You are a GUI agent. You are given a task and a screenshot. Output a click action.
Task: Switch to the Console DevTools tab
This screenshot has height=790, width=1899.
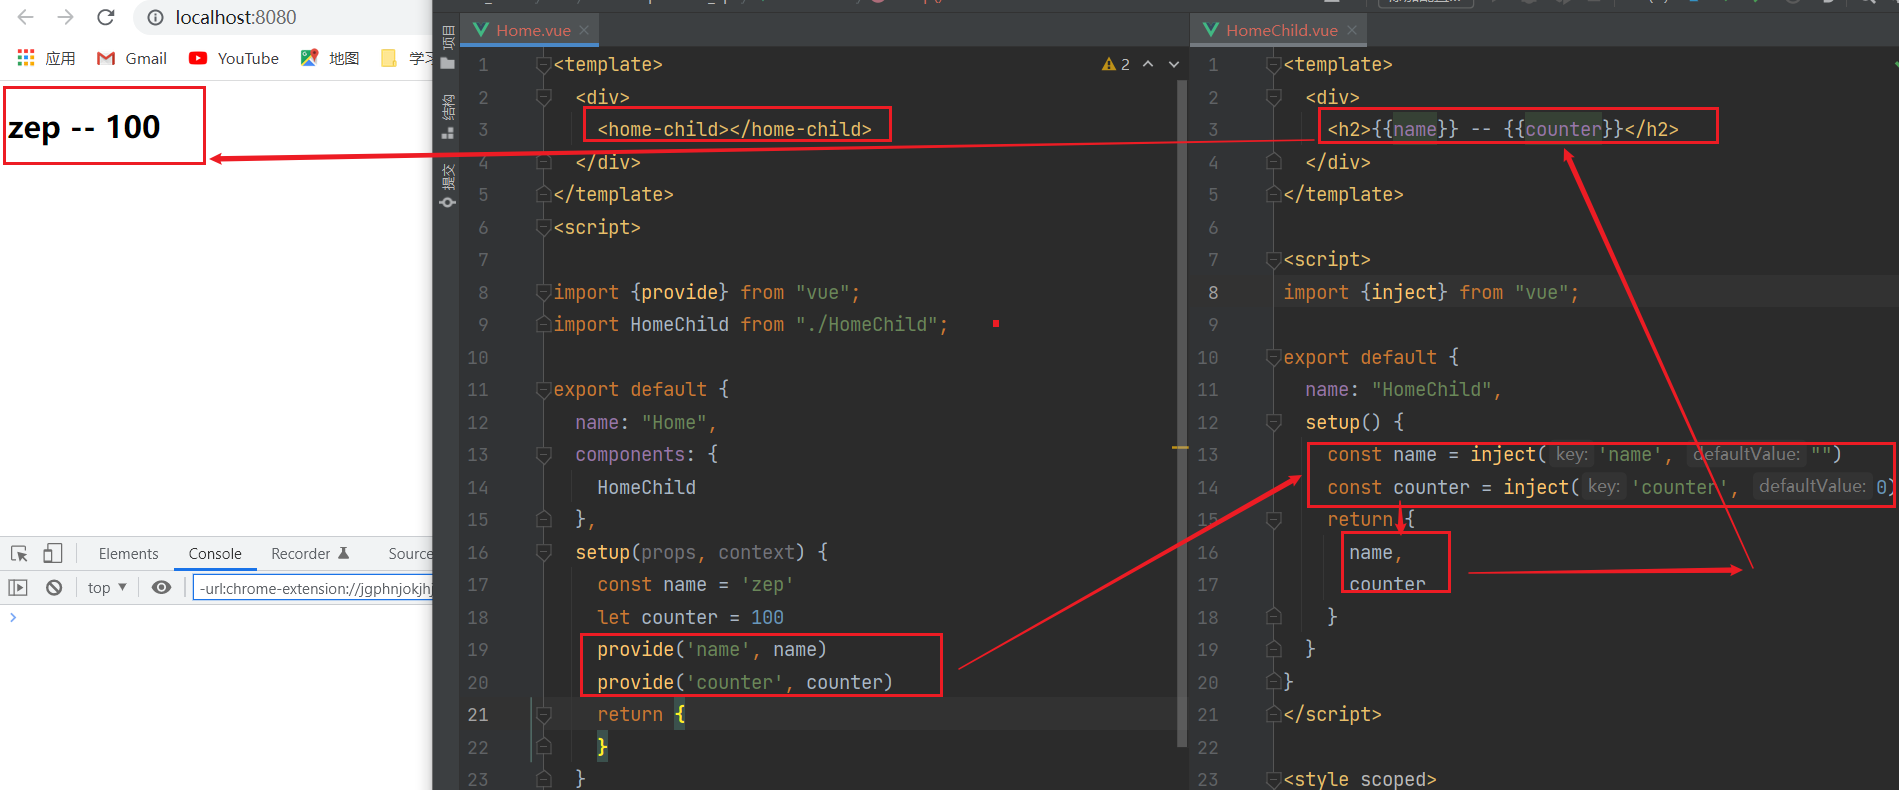pos(215,553)
